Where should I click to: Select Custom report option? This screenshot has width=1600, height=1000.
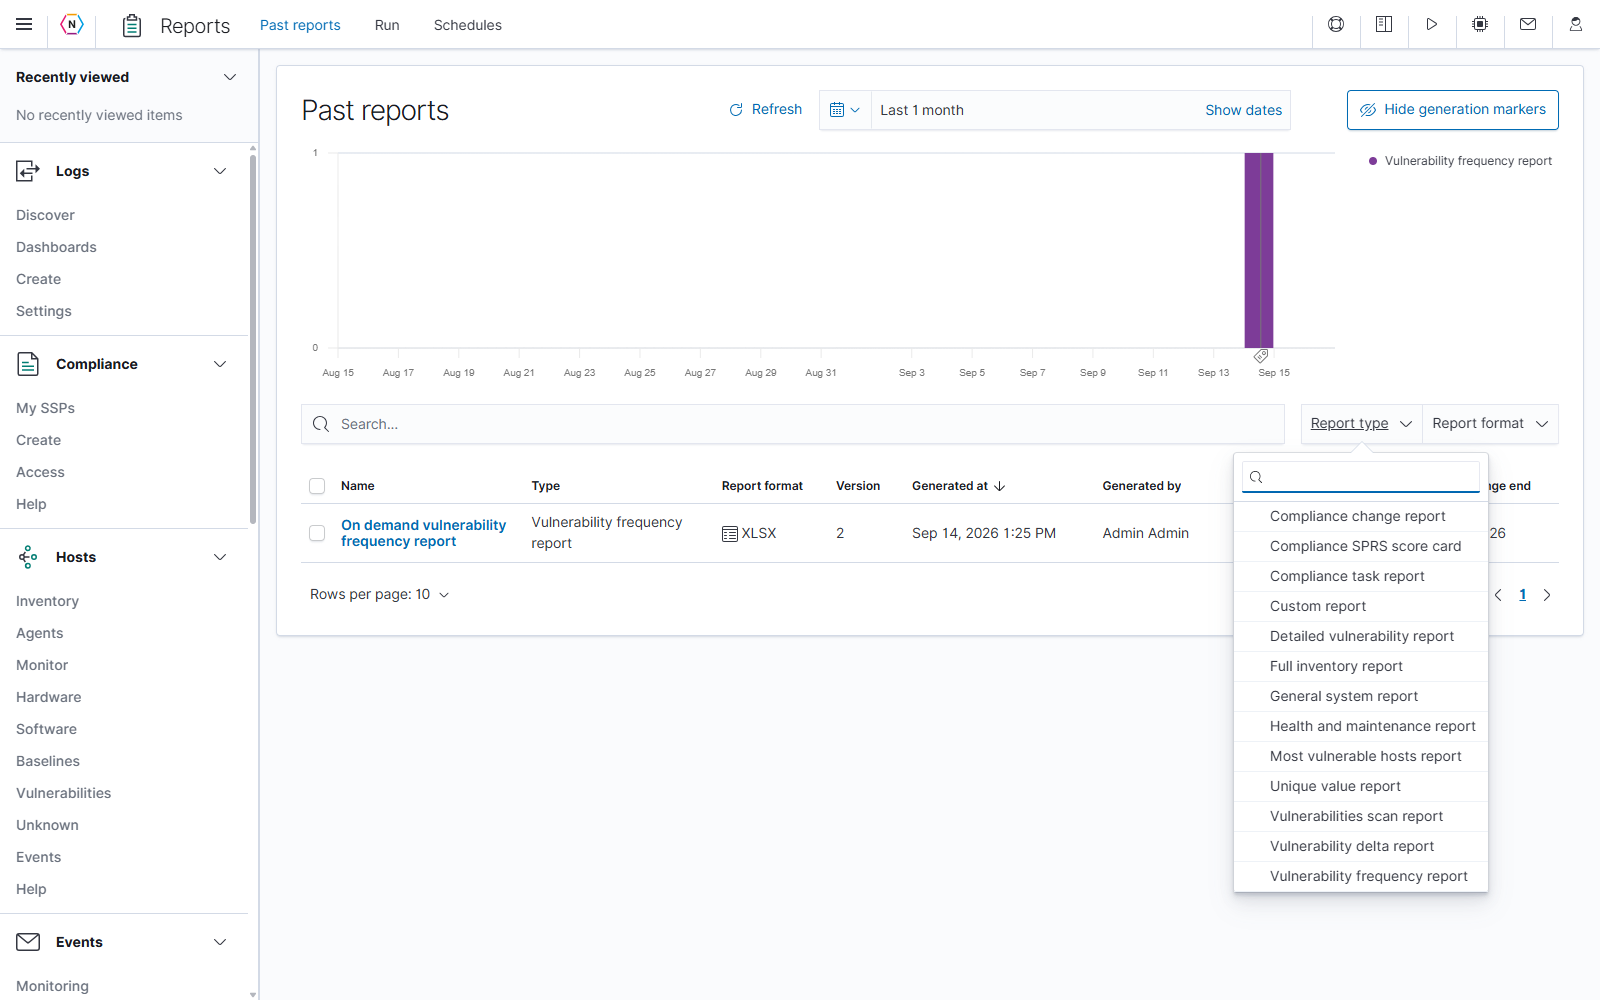[1361, 607]
